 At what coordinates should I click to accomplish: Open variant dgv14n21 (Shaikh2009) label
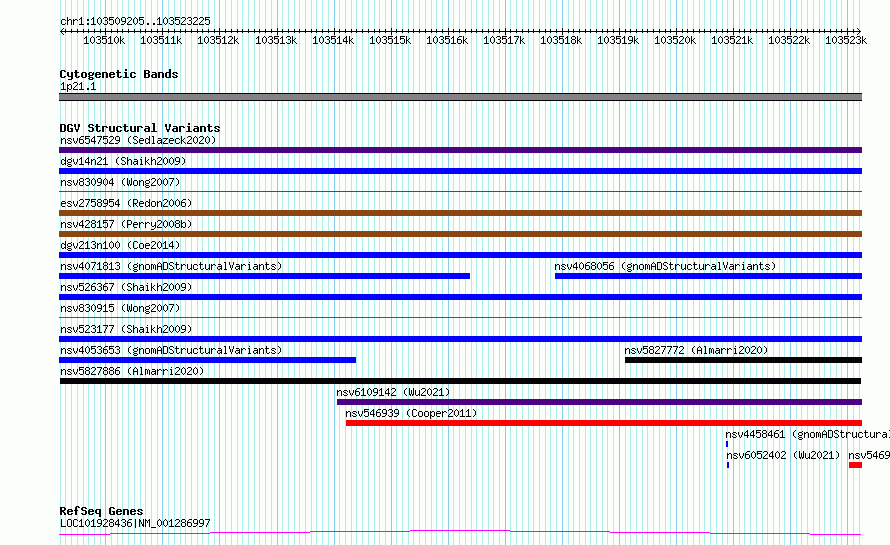(x=123, y=161)
